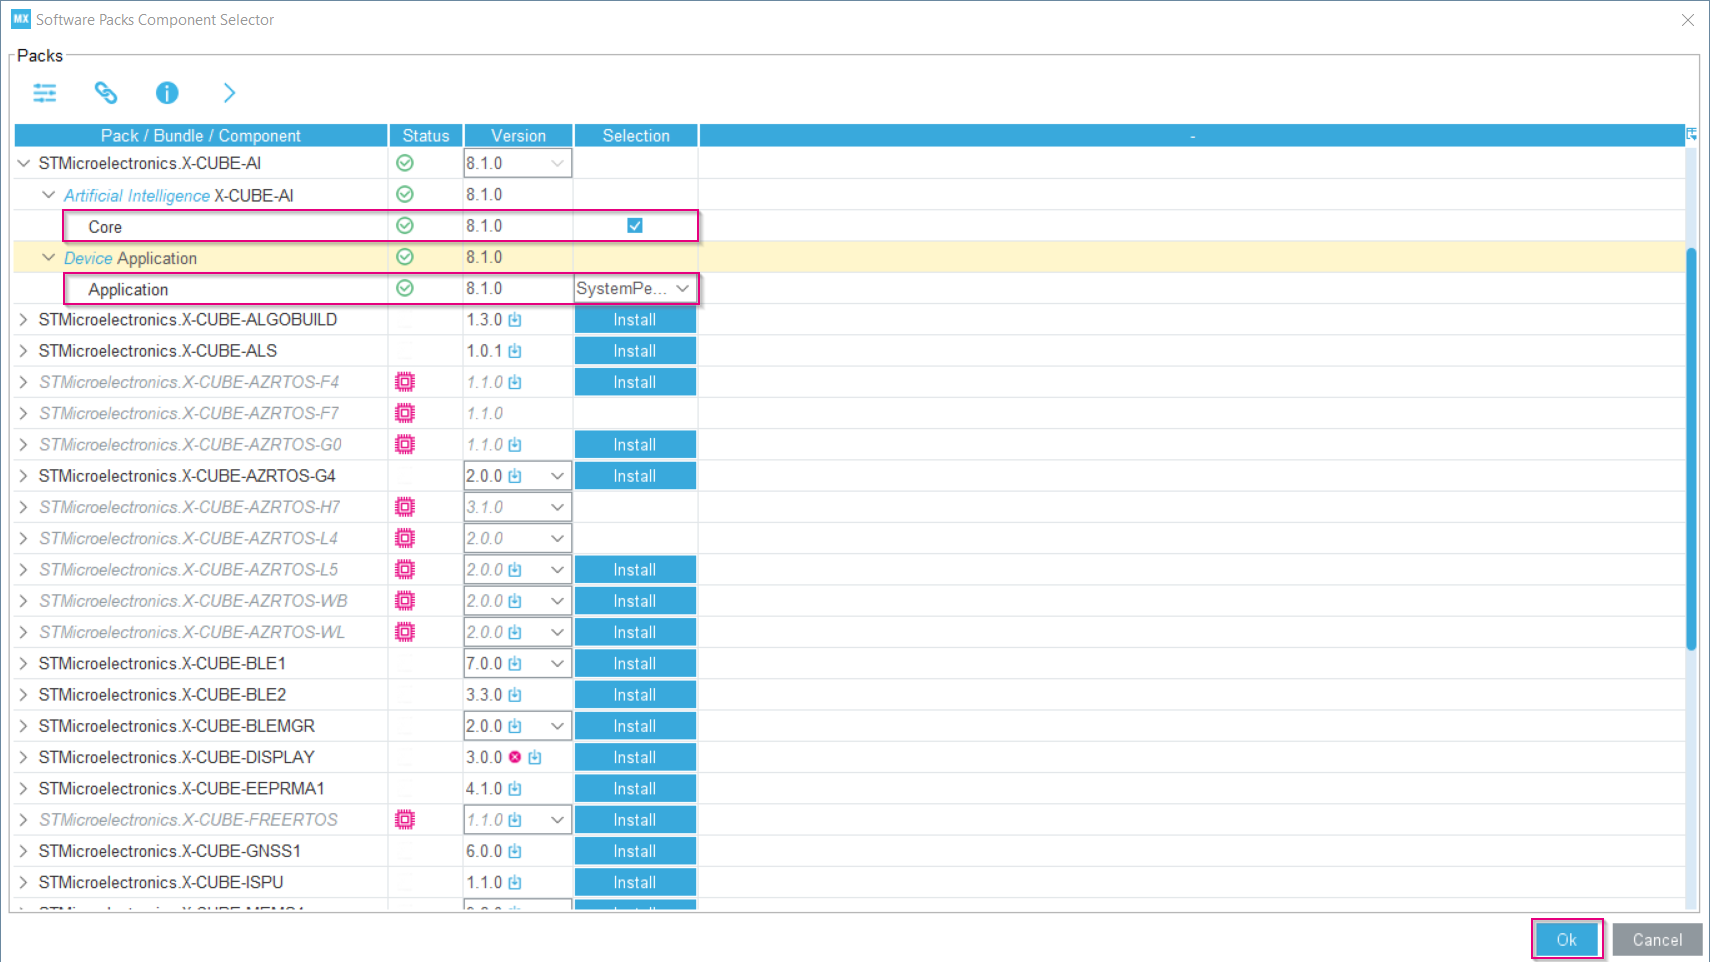
Task: Click the Cancel button
Action: point(1656,939)
